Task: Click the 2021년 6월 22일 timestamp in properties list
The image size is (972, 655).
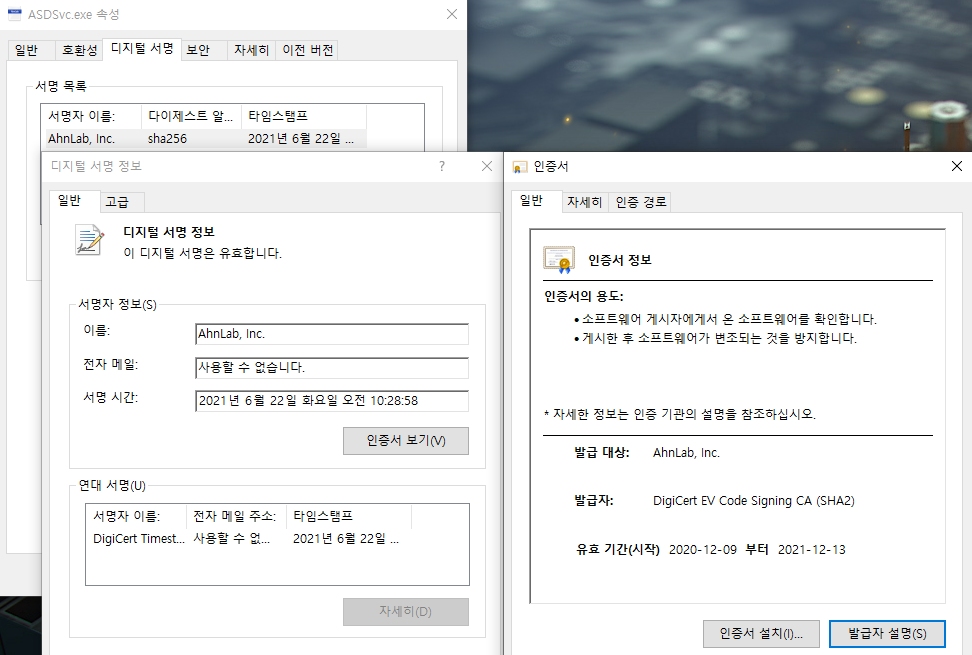Action: click(301, 139)
